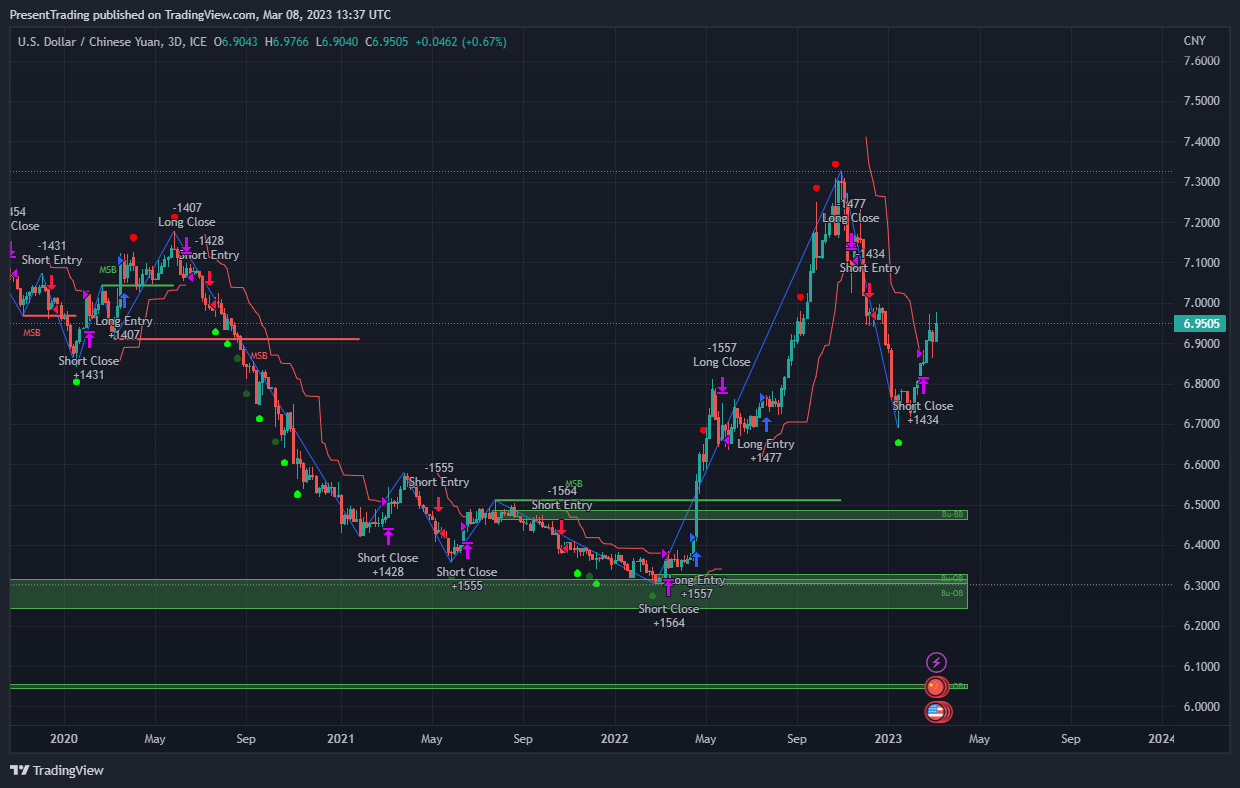Click the Short Close +1428 trade label

click(x=388, y=565)
